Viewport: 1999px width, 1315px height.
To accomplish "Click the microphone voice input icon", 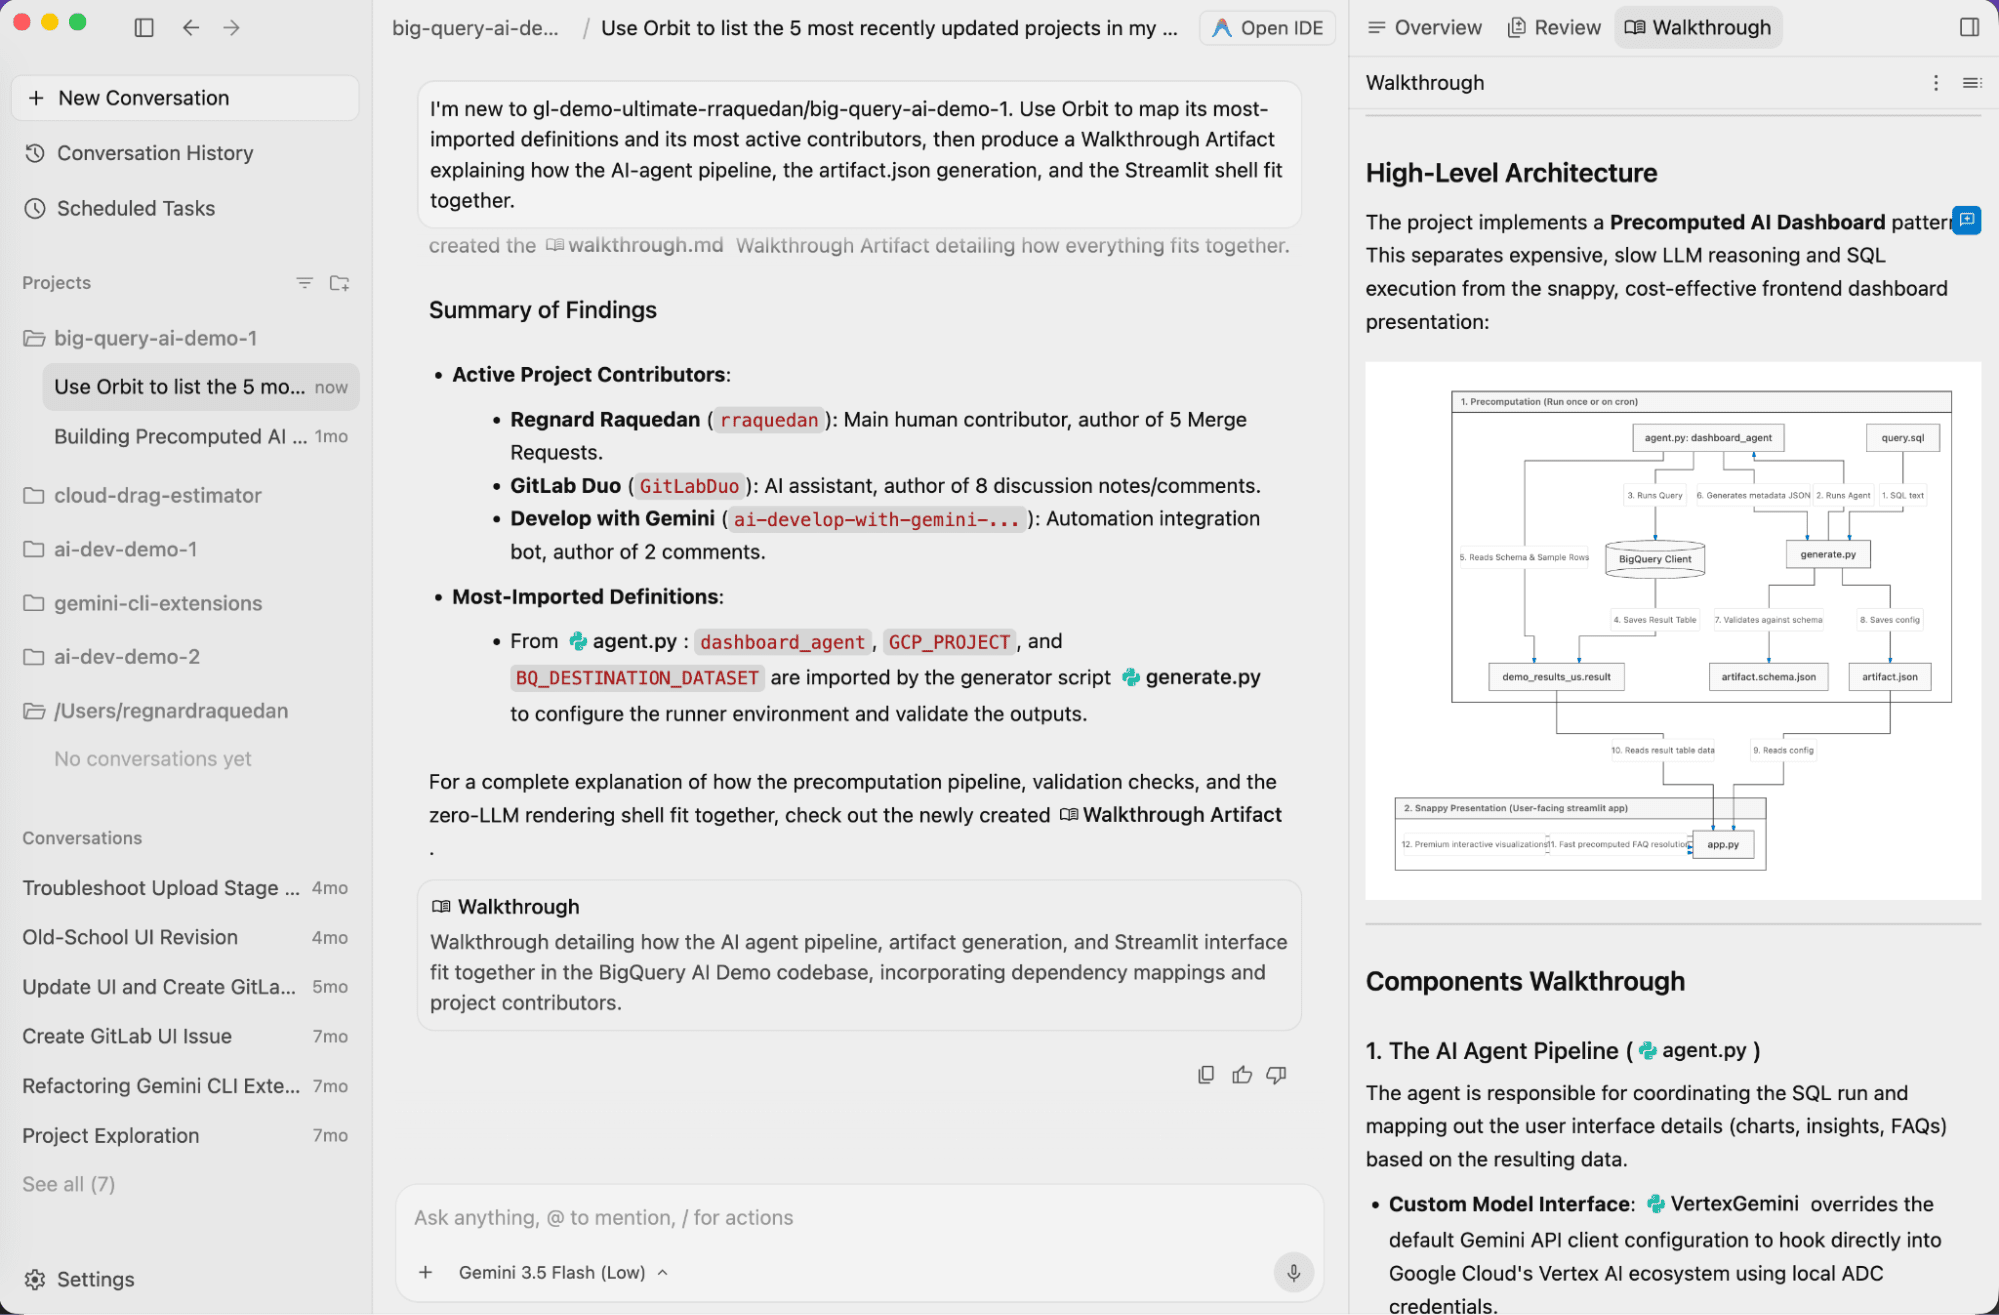I will (1293, 1272).
